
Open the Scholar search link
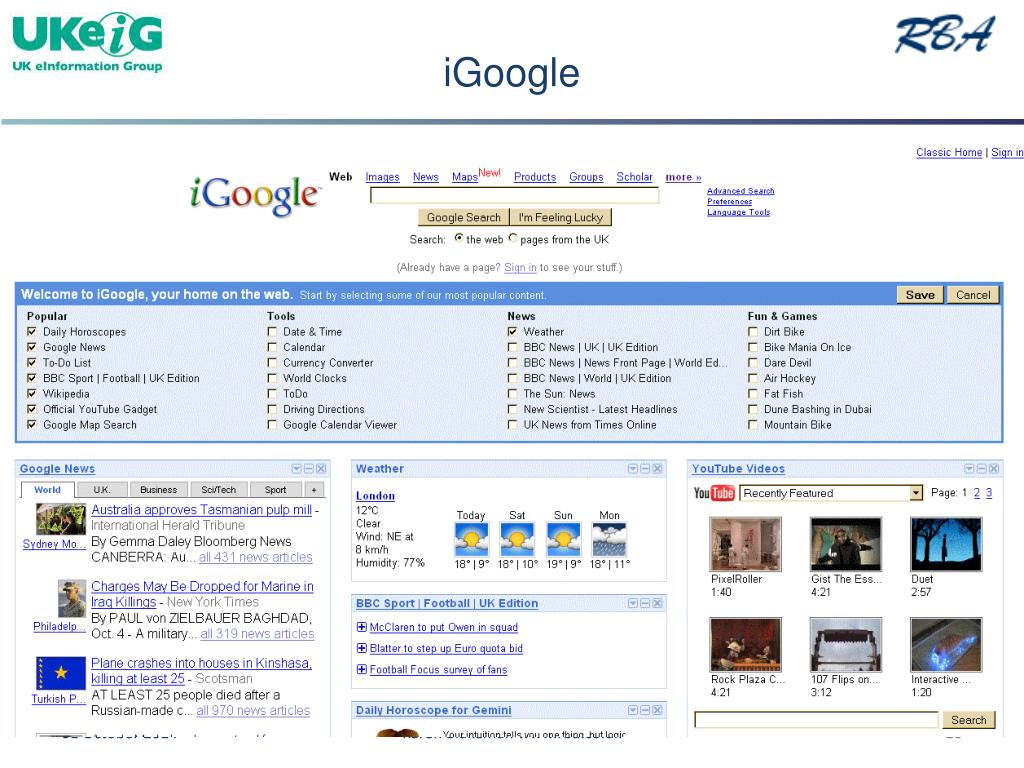pyautogui.click(x=634, y=177)
